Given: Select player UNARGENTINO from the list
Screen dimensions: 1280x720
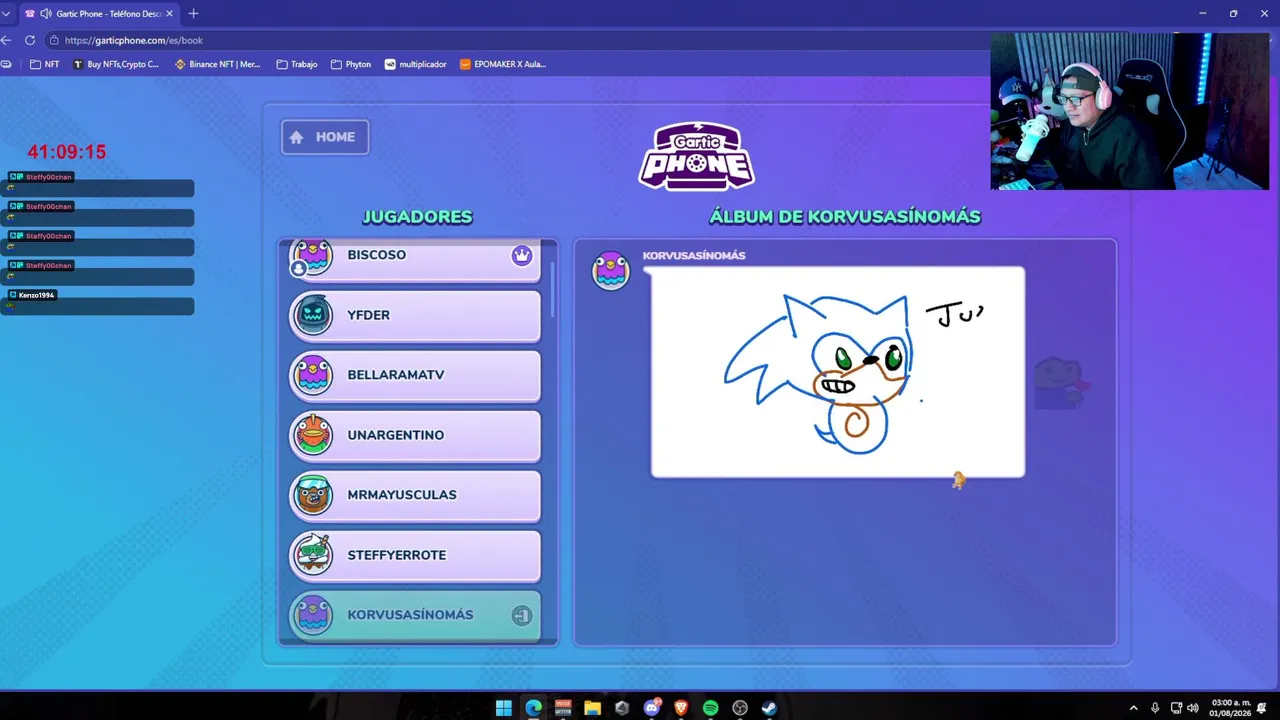Looking at the screenshot, I should 415,436.
